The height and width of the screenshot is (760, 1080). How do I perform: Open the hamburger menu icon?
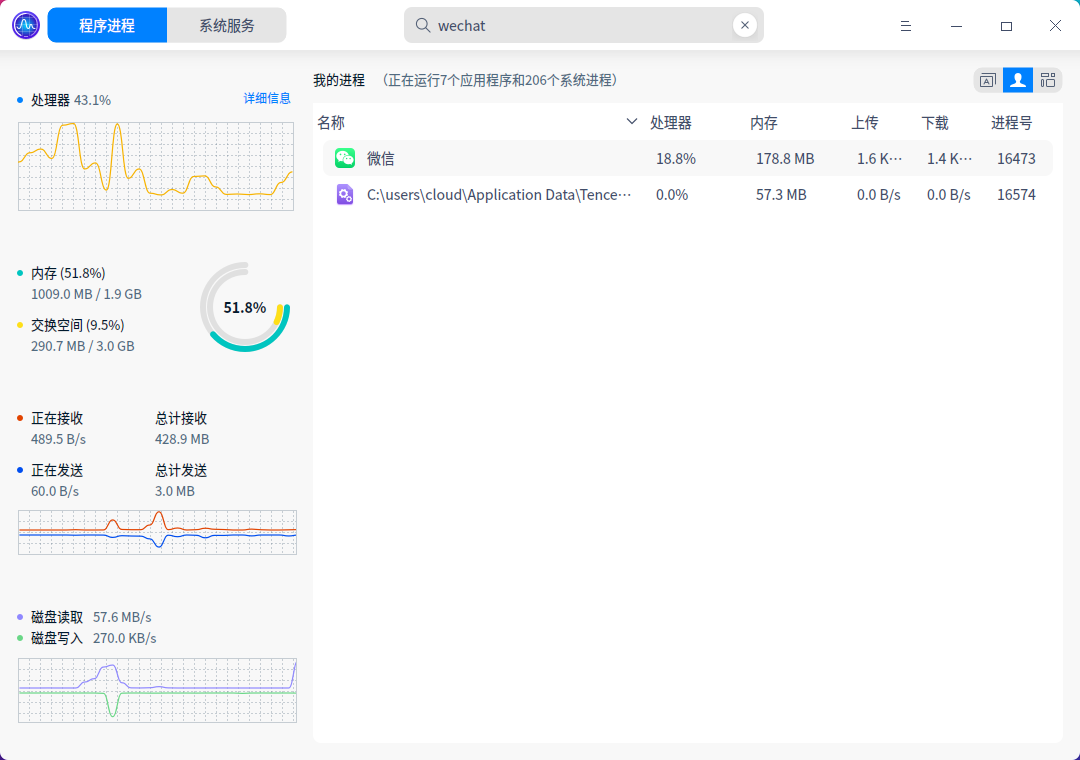pos(905,26)
